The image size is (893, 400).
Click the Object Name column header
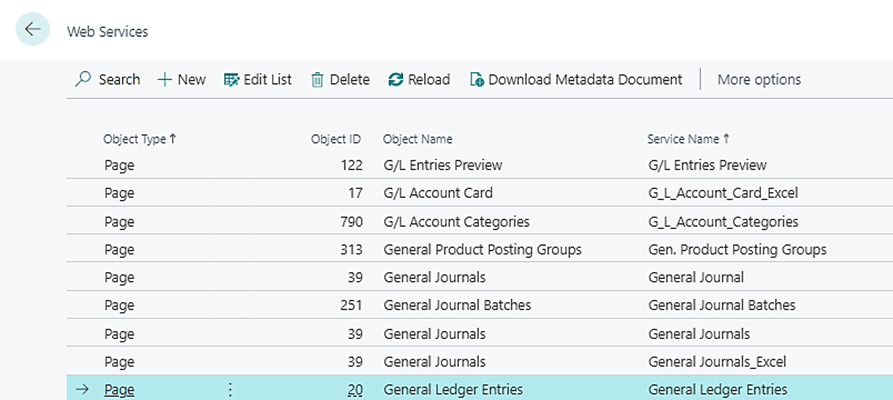pos(417,139)
